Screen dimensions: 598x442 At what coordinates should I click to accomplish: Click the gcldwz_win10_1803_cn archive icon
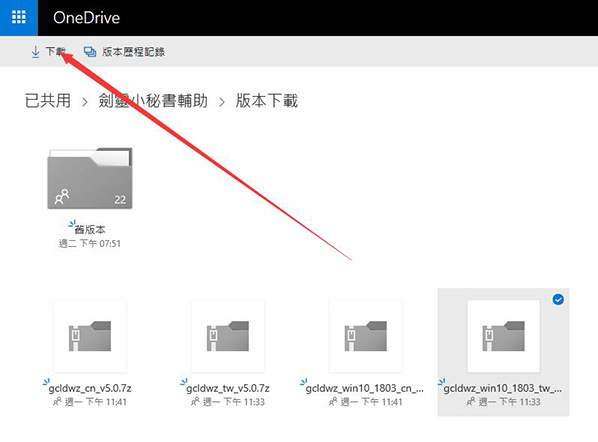[x=365, y=336]
